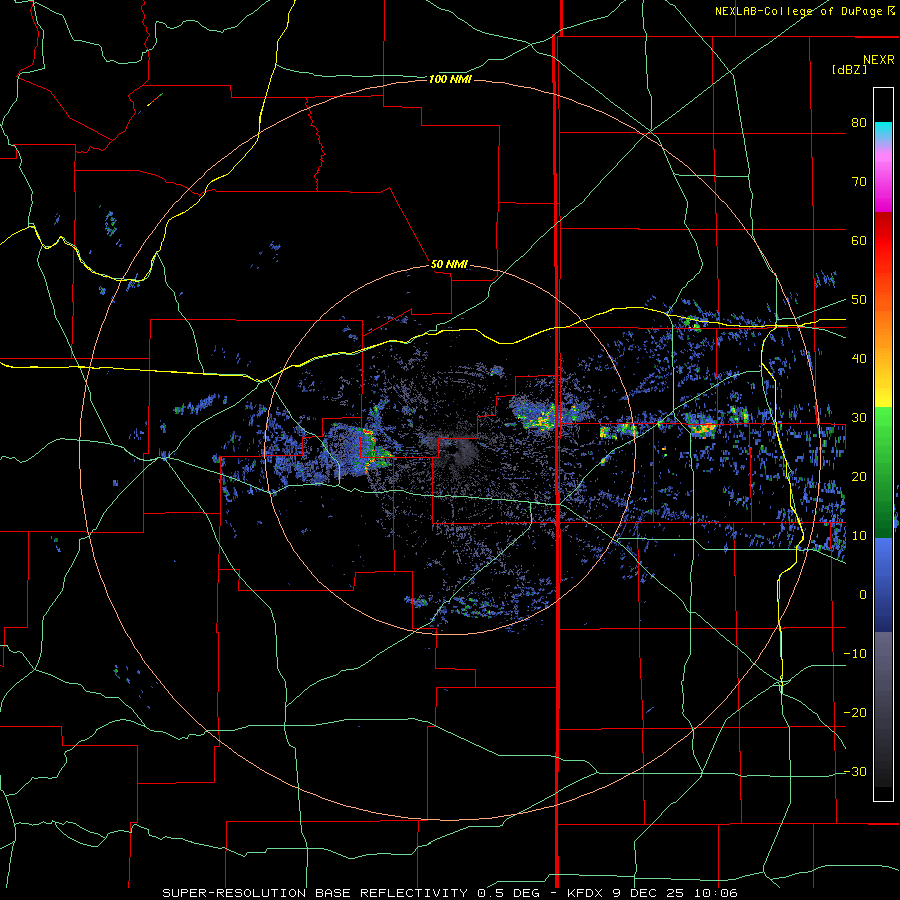
Task: Click the -10 value on the dBZ scale
Action: [855, 653]
